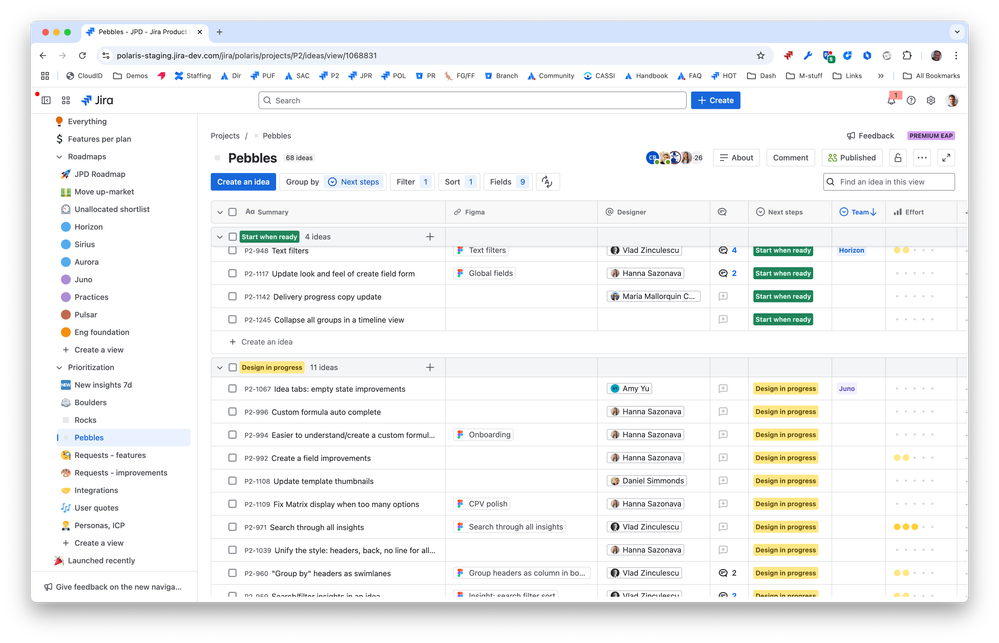Screen dimensions: 999x643
Task: Set Effort dots for Text filters row
Action: coord(914,250)
